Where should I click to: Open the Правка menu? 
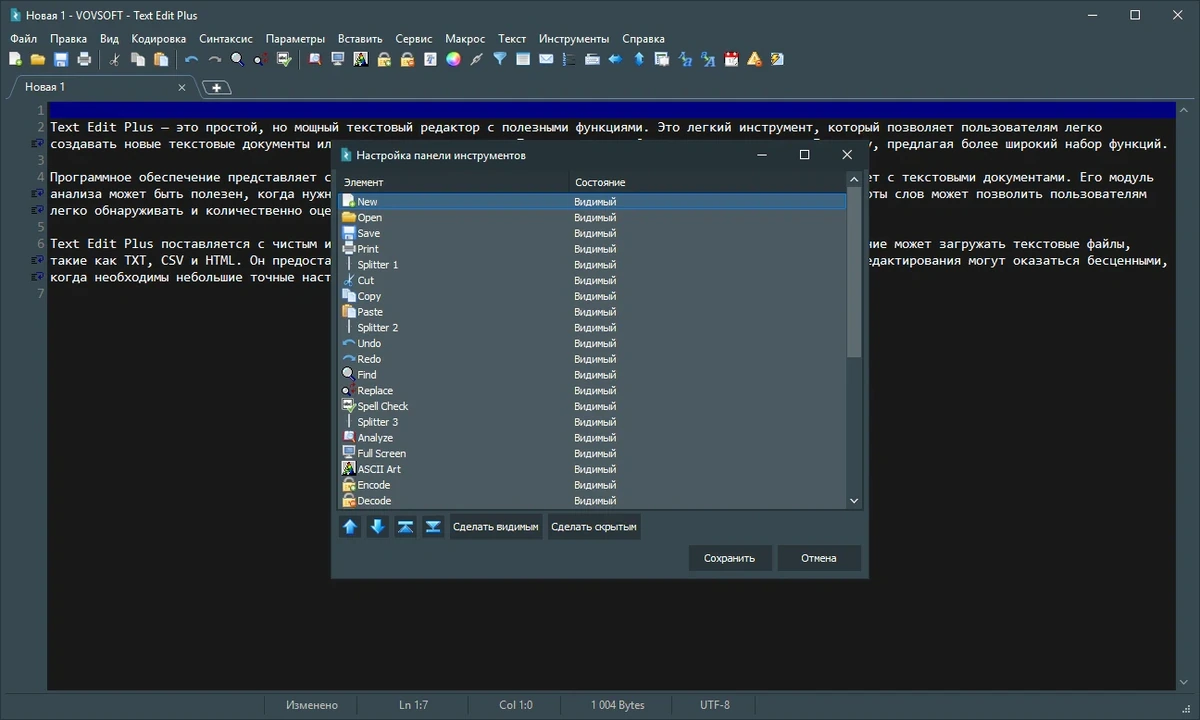(x=69, y=39)
